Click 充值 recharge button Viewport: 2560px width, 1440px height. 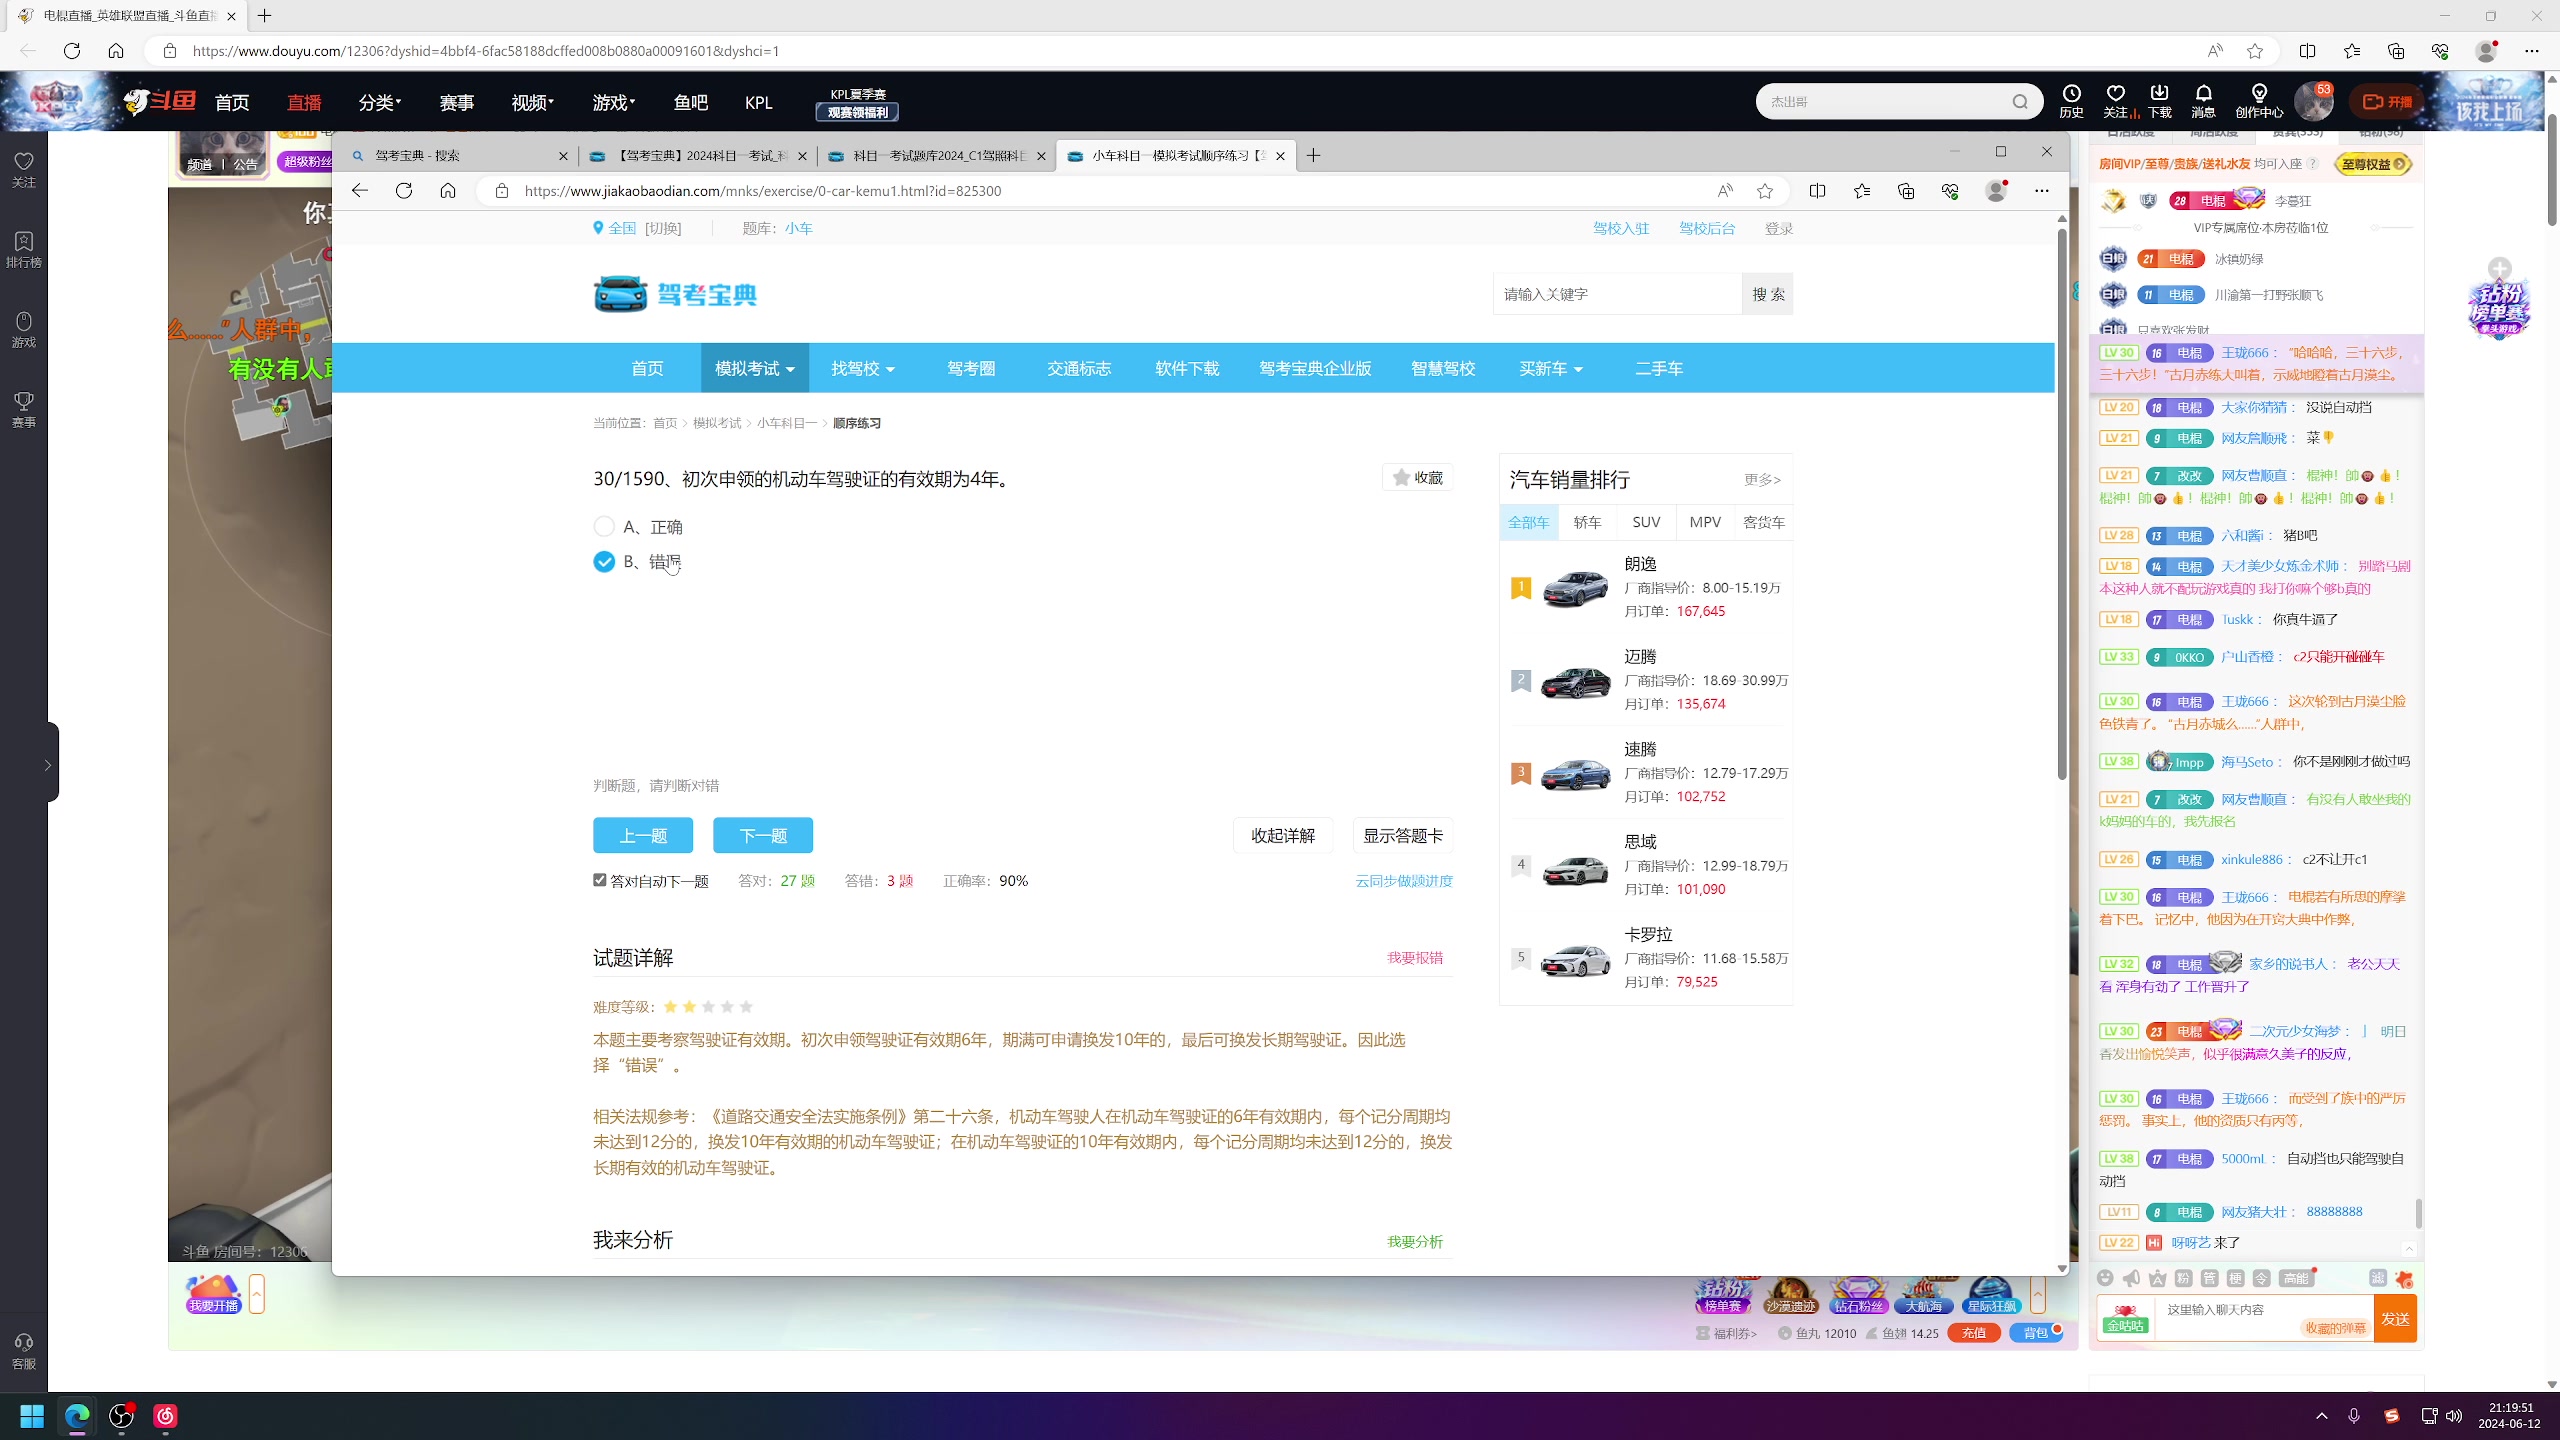(1974, 1333)
